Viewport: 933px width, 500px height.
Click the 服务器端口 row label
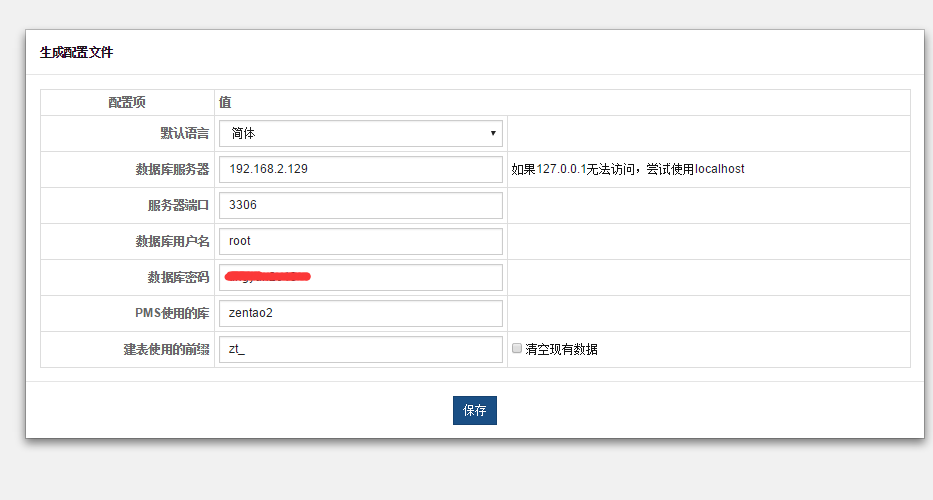(178, 205)
